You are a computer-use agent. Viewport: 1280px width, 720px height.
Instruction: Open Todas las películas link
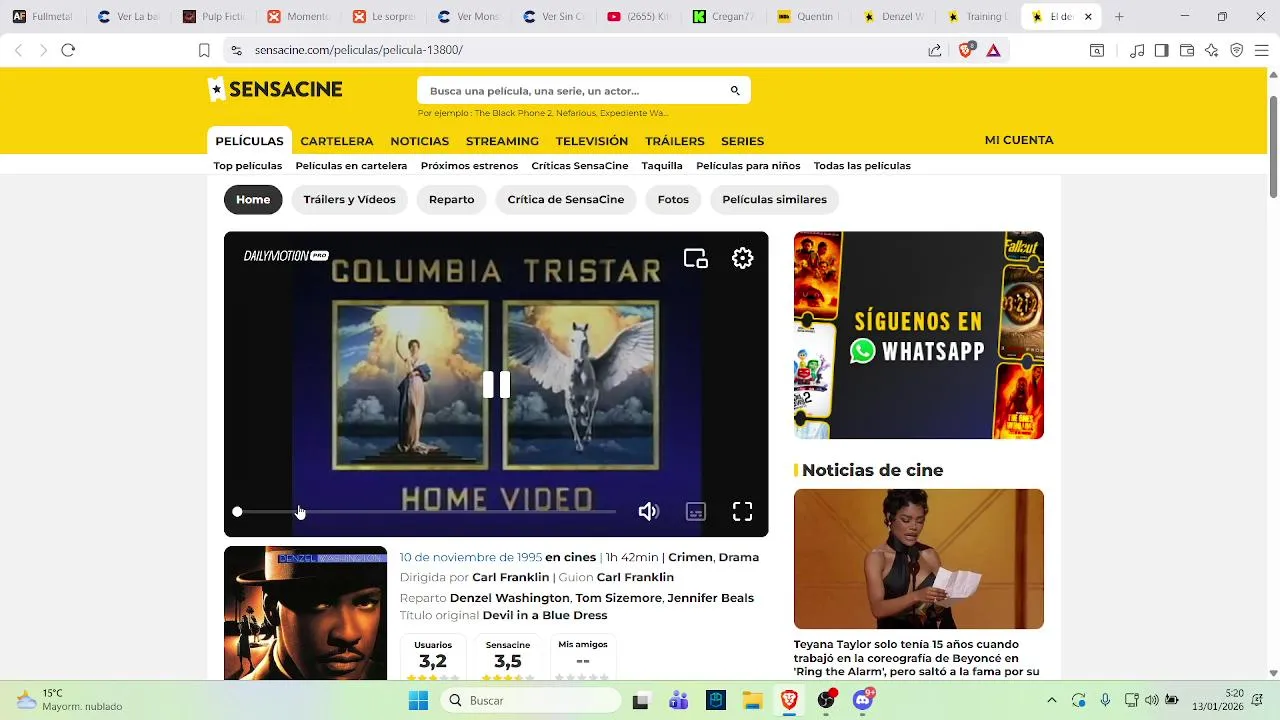862,166
